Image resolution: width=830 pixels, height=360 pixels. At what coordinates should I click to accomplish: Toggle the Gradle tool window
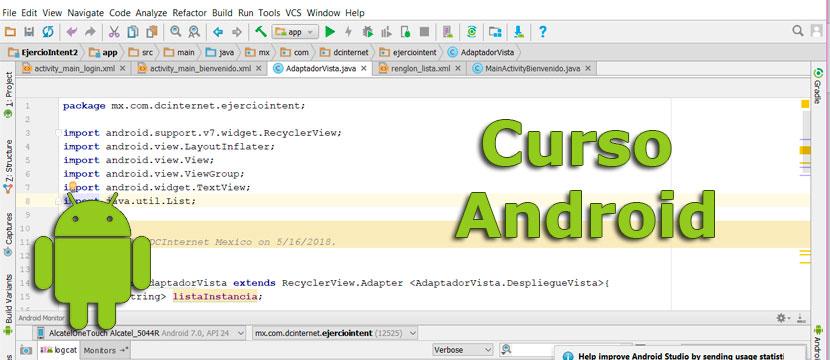[818, 86]
